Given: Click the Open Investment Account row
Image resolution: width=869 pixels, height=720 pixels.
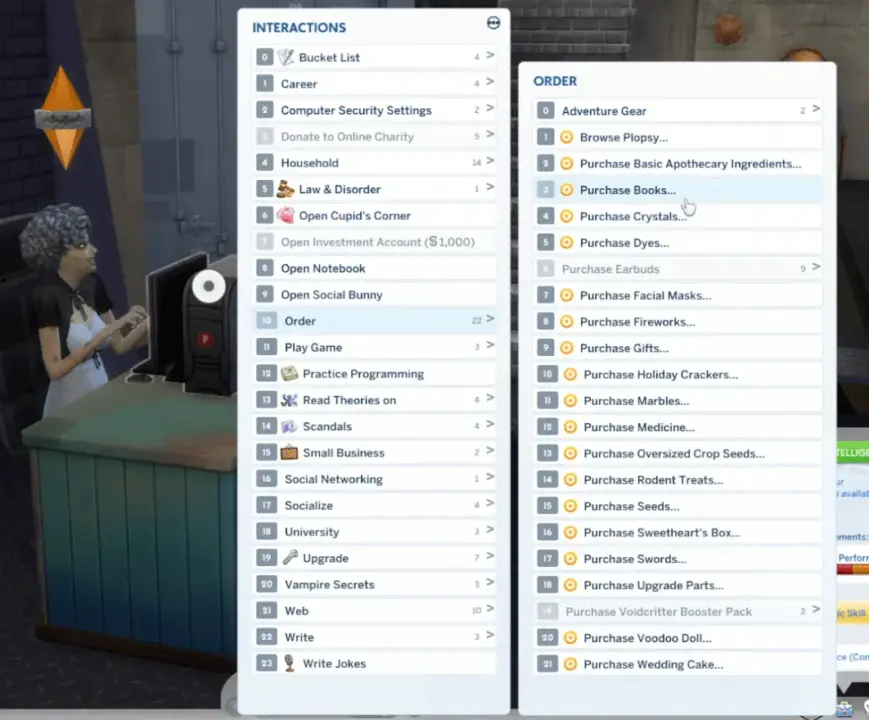Looking at the screenshot, I should point(375,242).
